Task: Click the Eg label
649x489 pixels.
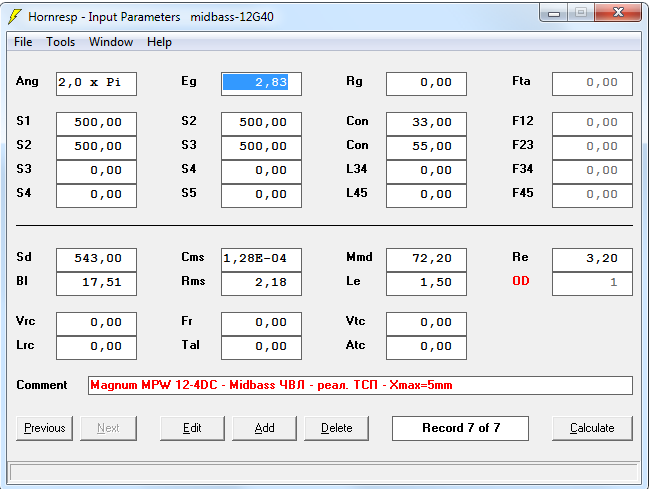Action: click(189, 81)
